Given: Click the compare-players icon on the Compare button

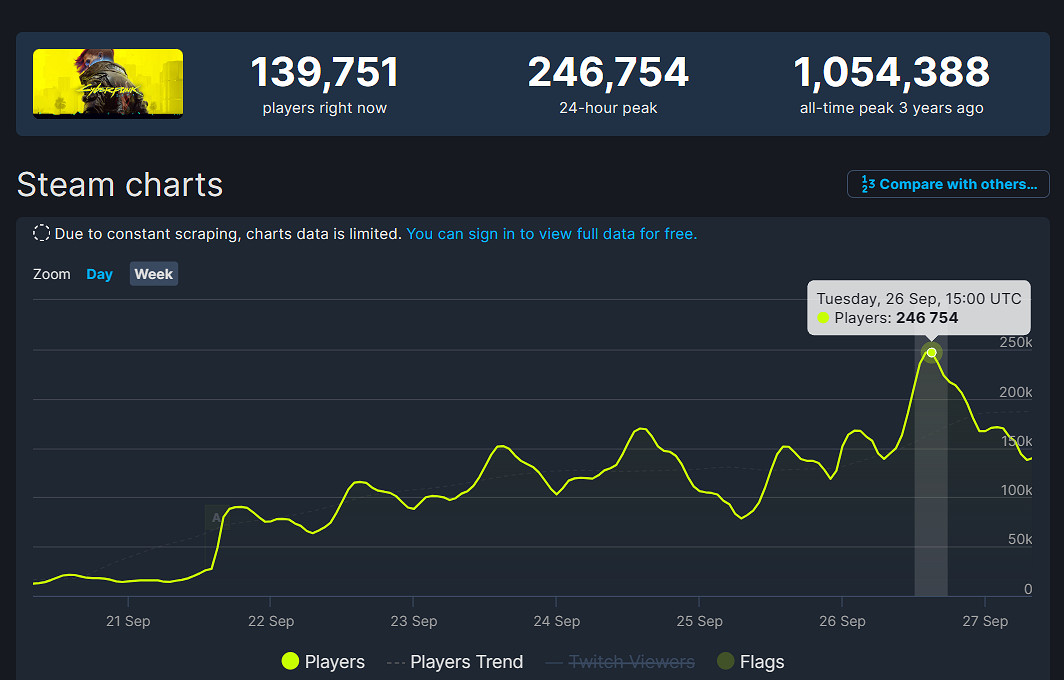Looking at the screenshot, I should 869,184.
